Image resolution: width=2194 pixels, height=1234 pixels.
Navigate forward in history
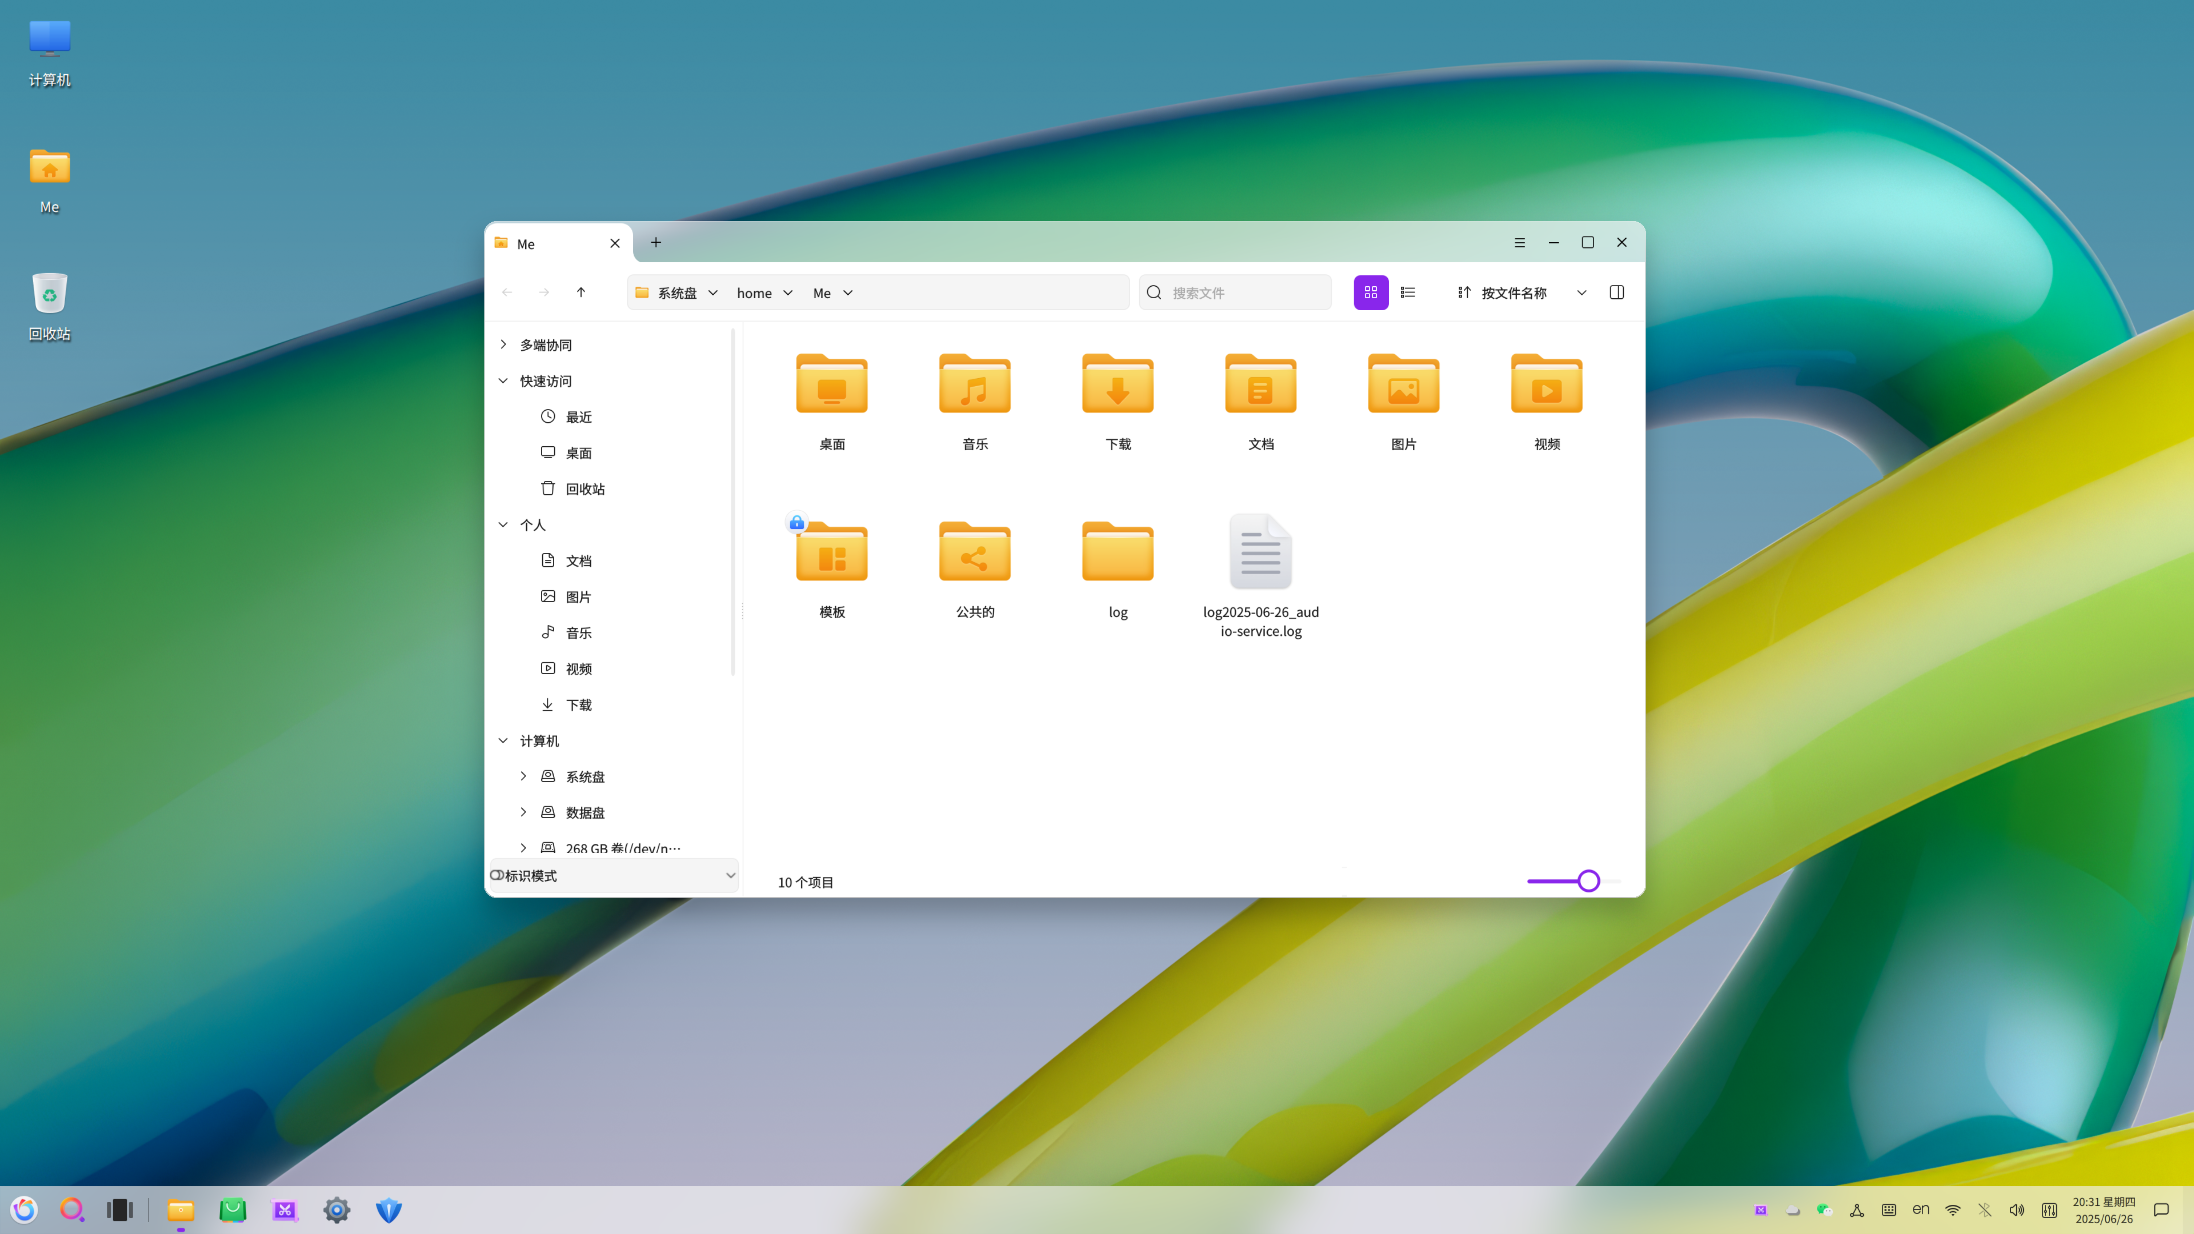coord(544,292)
